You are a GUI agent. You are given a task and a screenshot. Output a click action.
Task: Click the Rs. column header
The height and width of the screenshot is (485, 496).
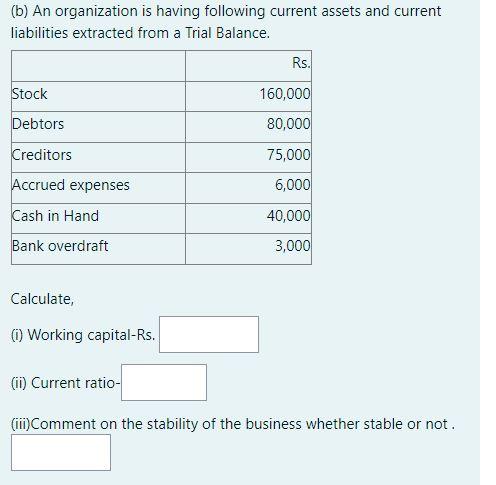[x=248, y=66]
